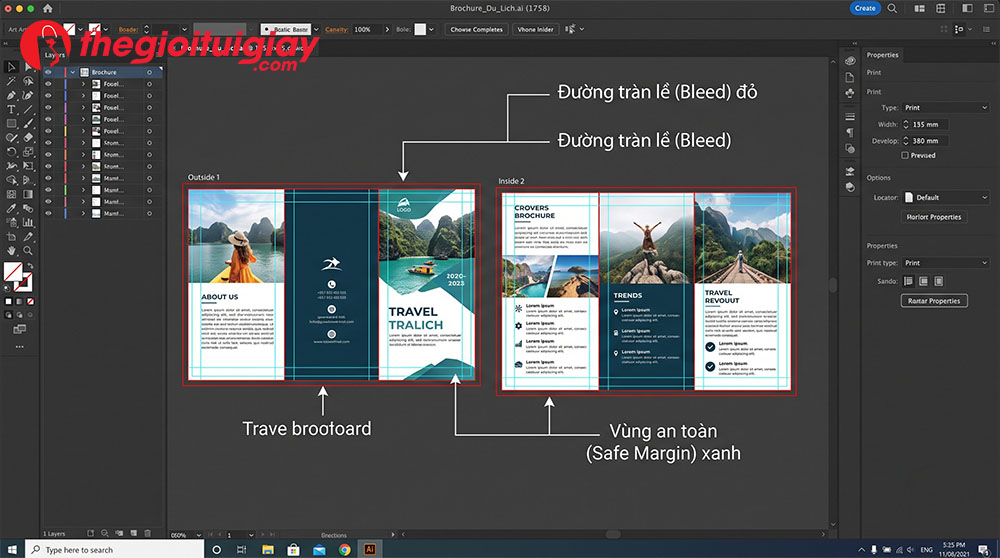Select the Type tool
Viewport: 1000px width, 558px height.
11,110
